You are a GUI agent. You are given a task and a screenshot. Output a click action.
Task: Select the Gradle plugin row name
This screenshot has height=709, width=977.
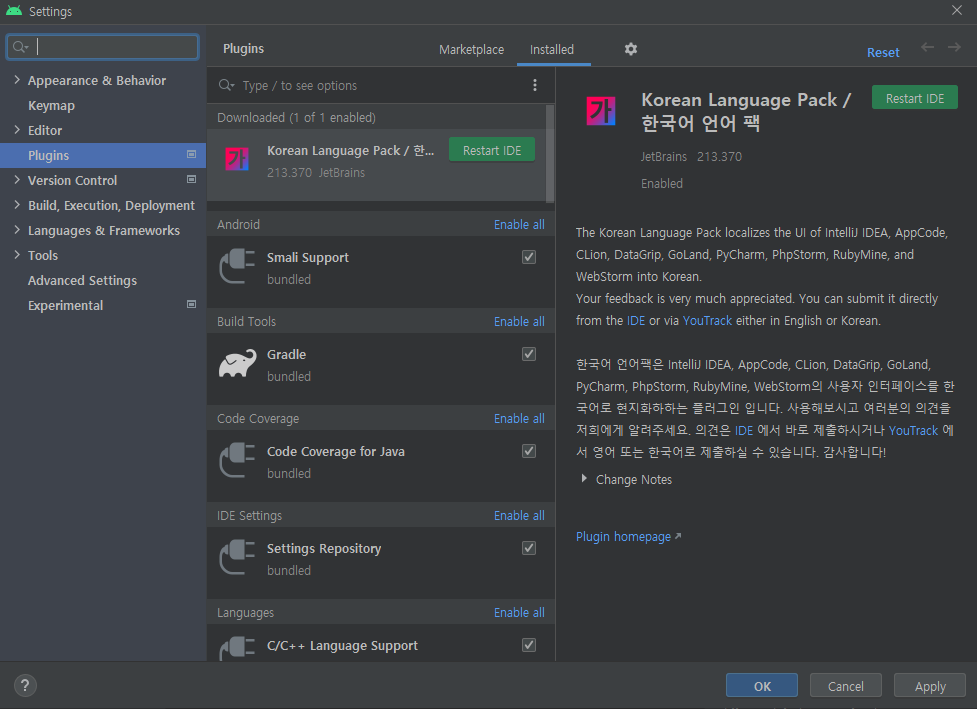tap(287, 354)
